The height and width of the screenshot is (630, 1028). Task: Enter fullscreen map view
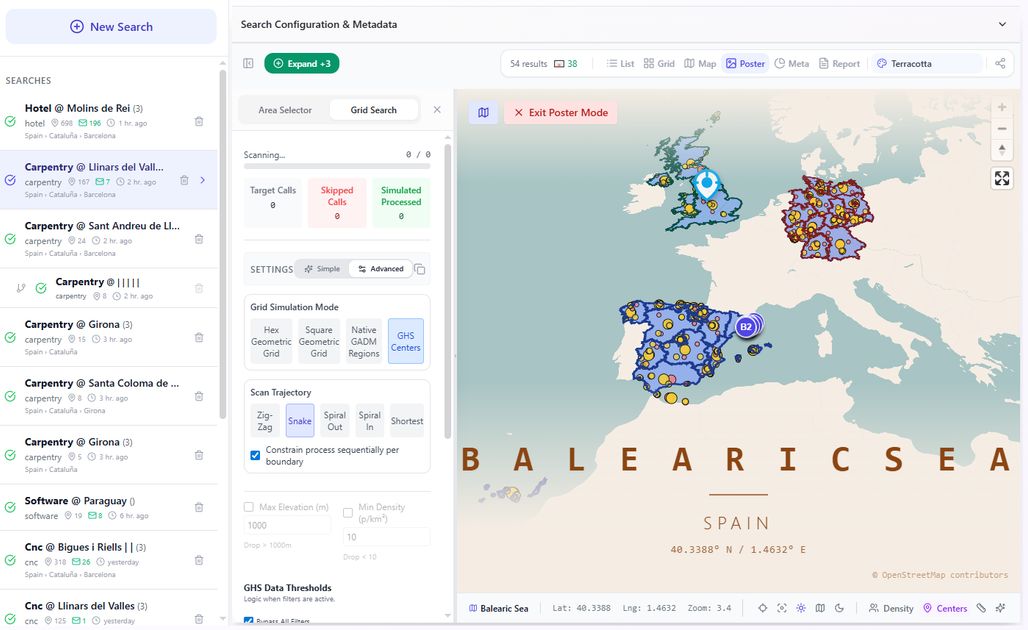[x=1002, y=178]
